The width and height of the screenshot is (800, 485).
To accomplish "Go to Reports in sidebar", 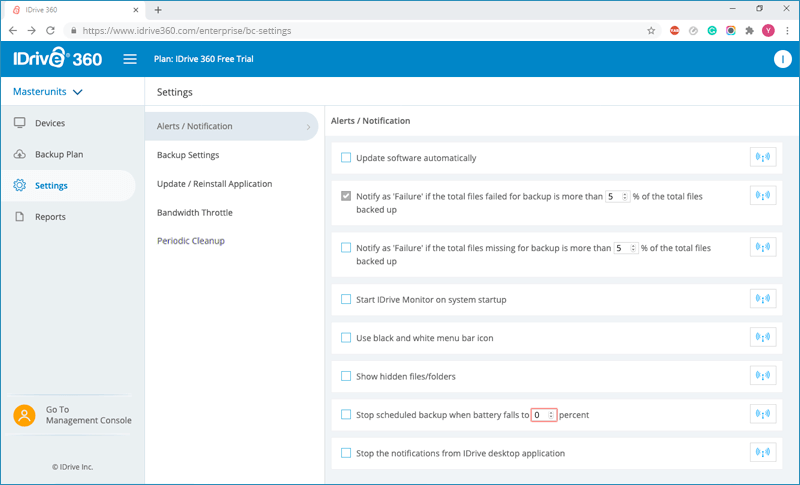I will (x=51, y=217).
